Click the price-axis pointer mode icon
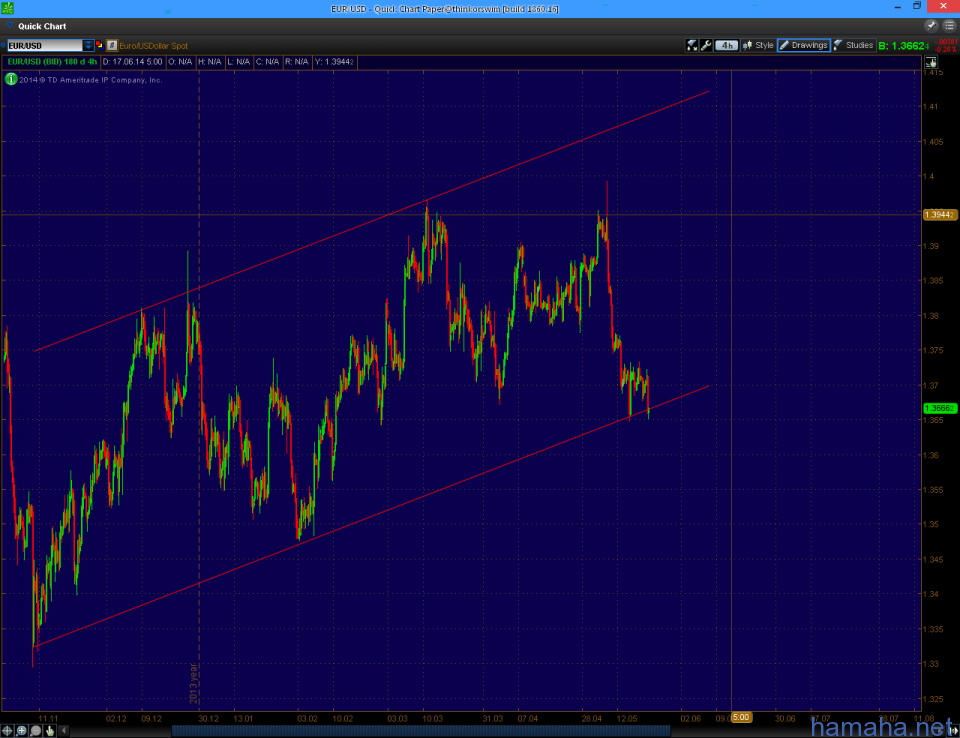 click(x=931, y=62)
